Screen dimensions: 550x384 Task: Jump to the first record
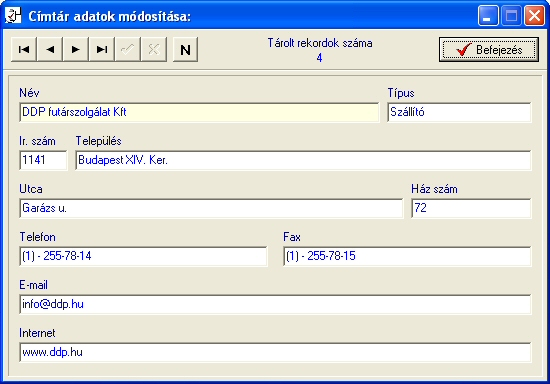coord(24,49)
